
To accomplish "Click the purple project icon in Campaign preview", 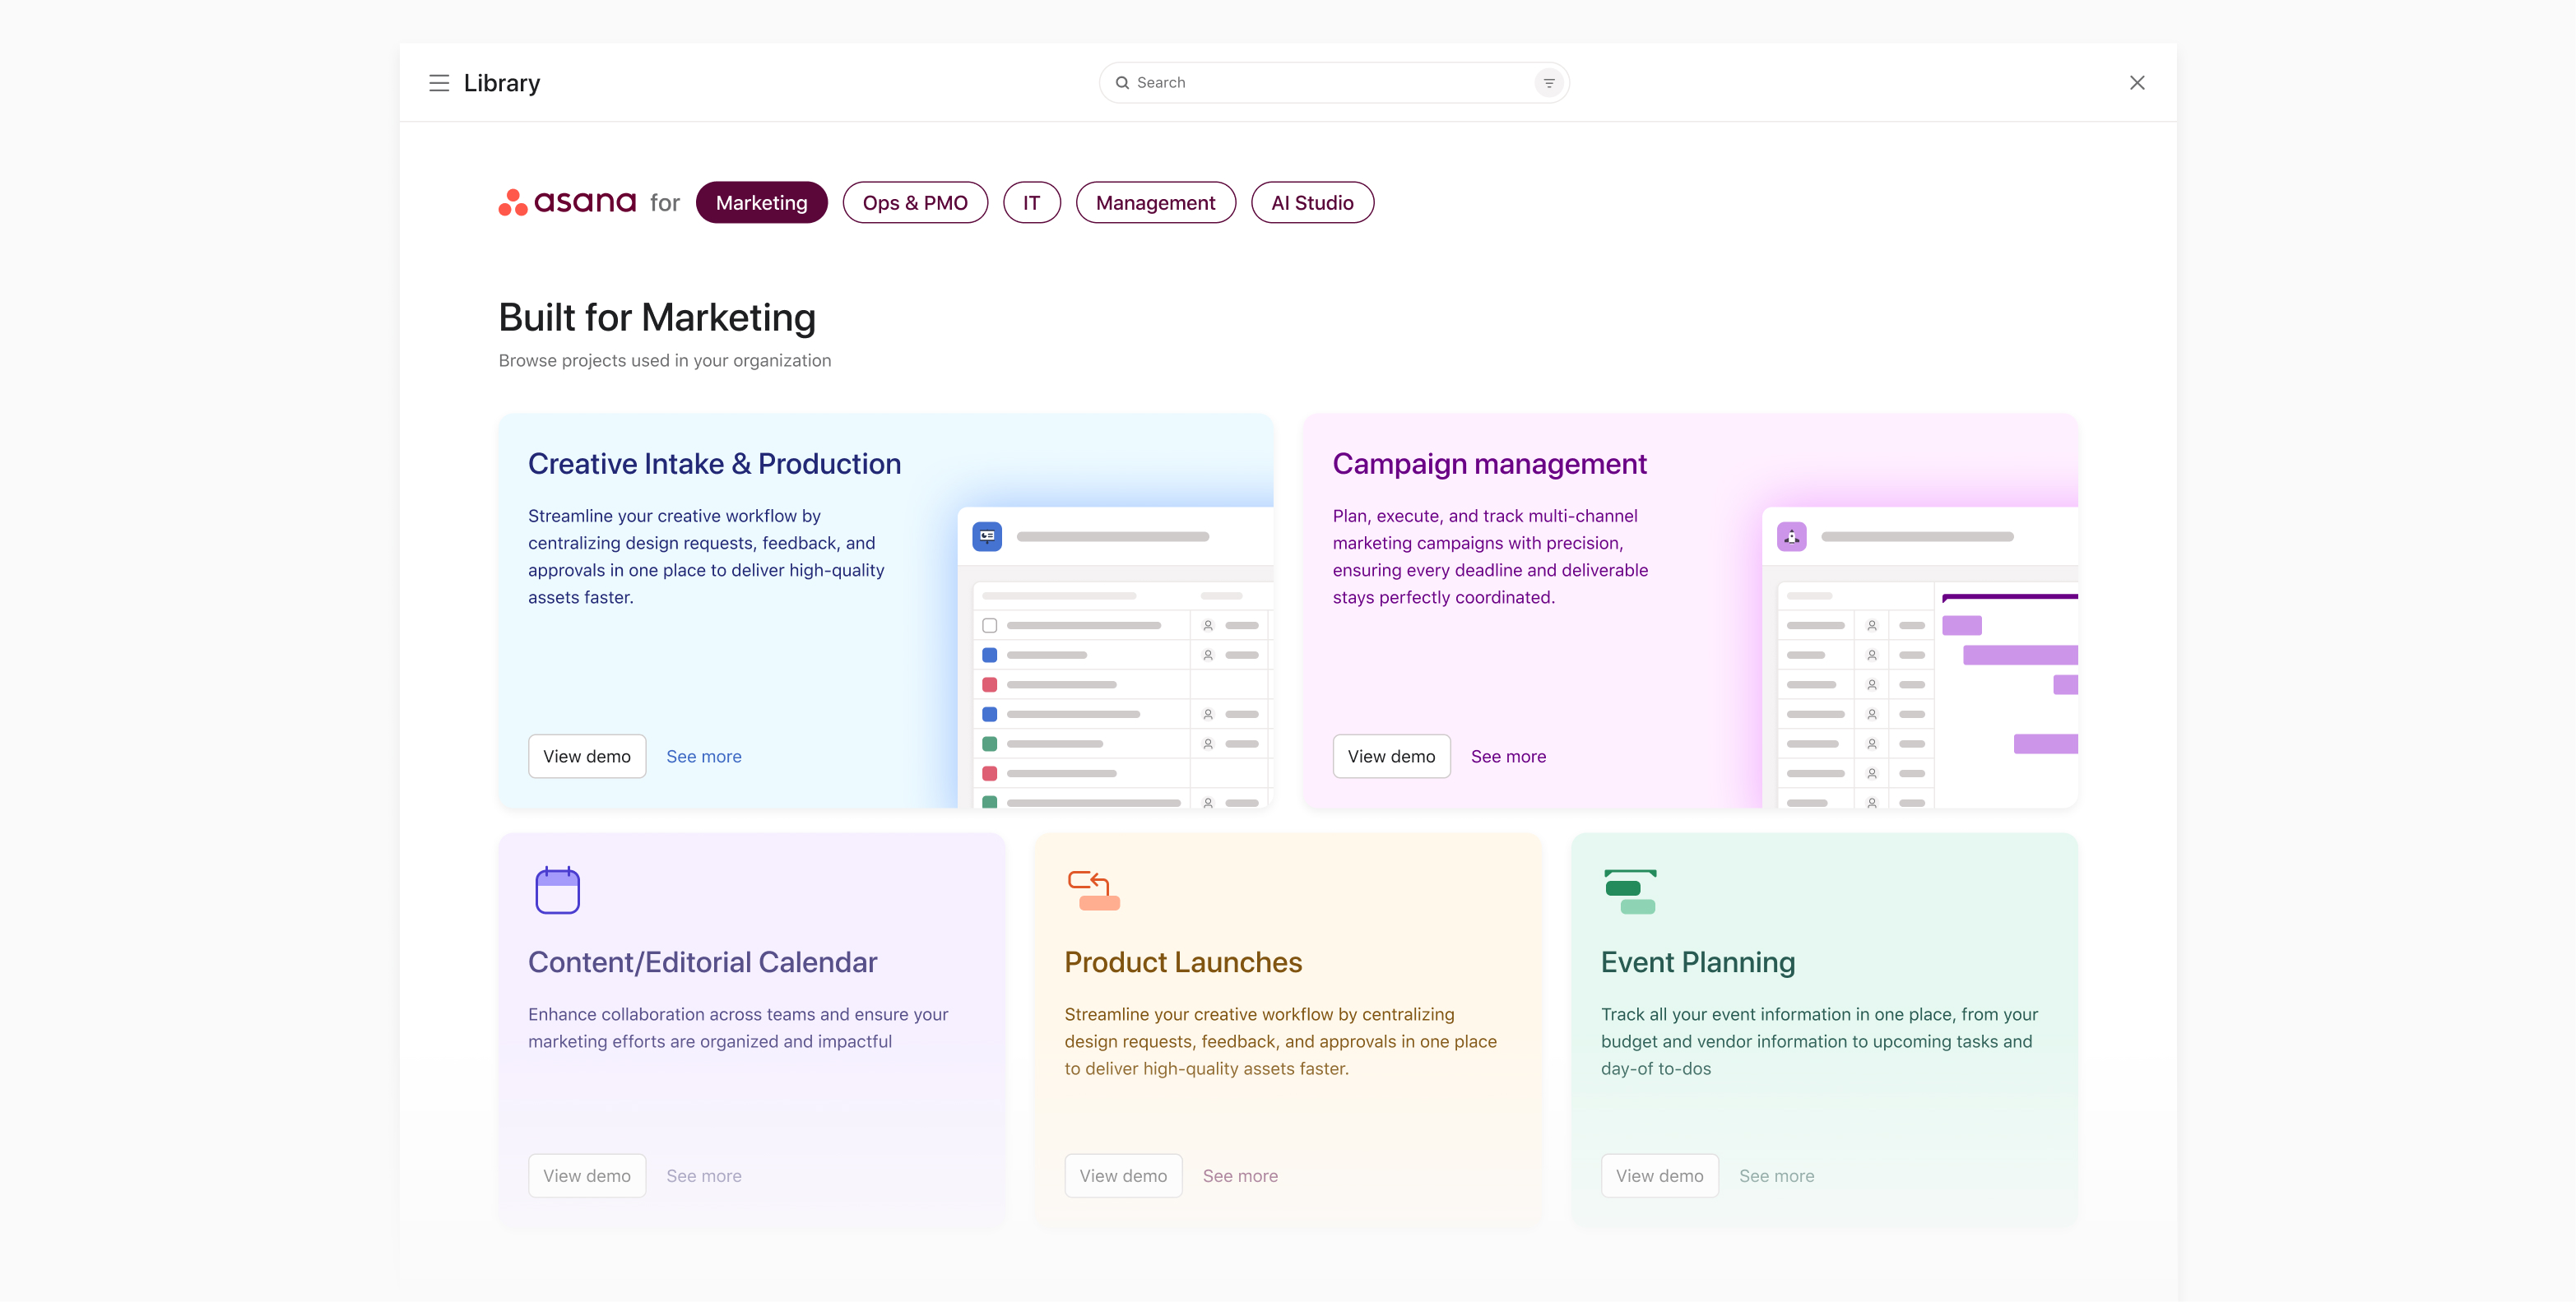I will [1791, 536].
